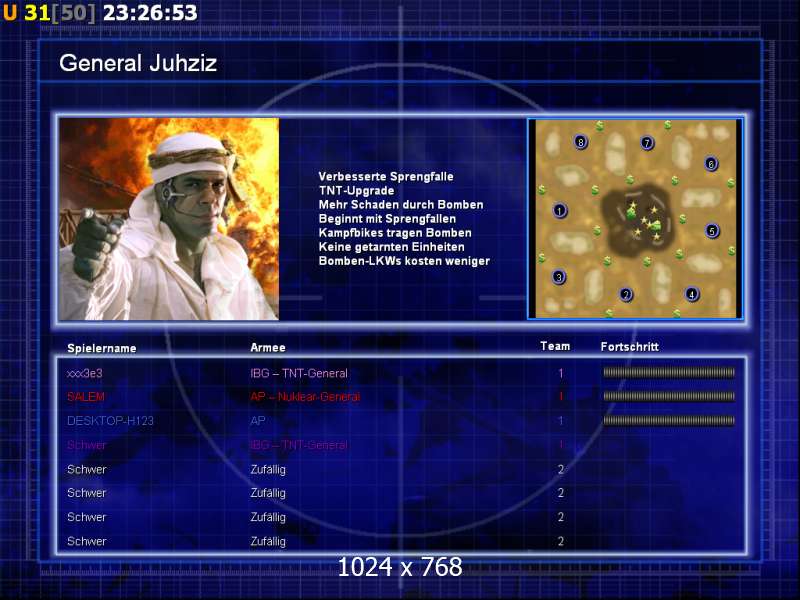
Task: Select player name "SALEM"
Action: pyautogui.click(x=86, y=397)
